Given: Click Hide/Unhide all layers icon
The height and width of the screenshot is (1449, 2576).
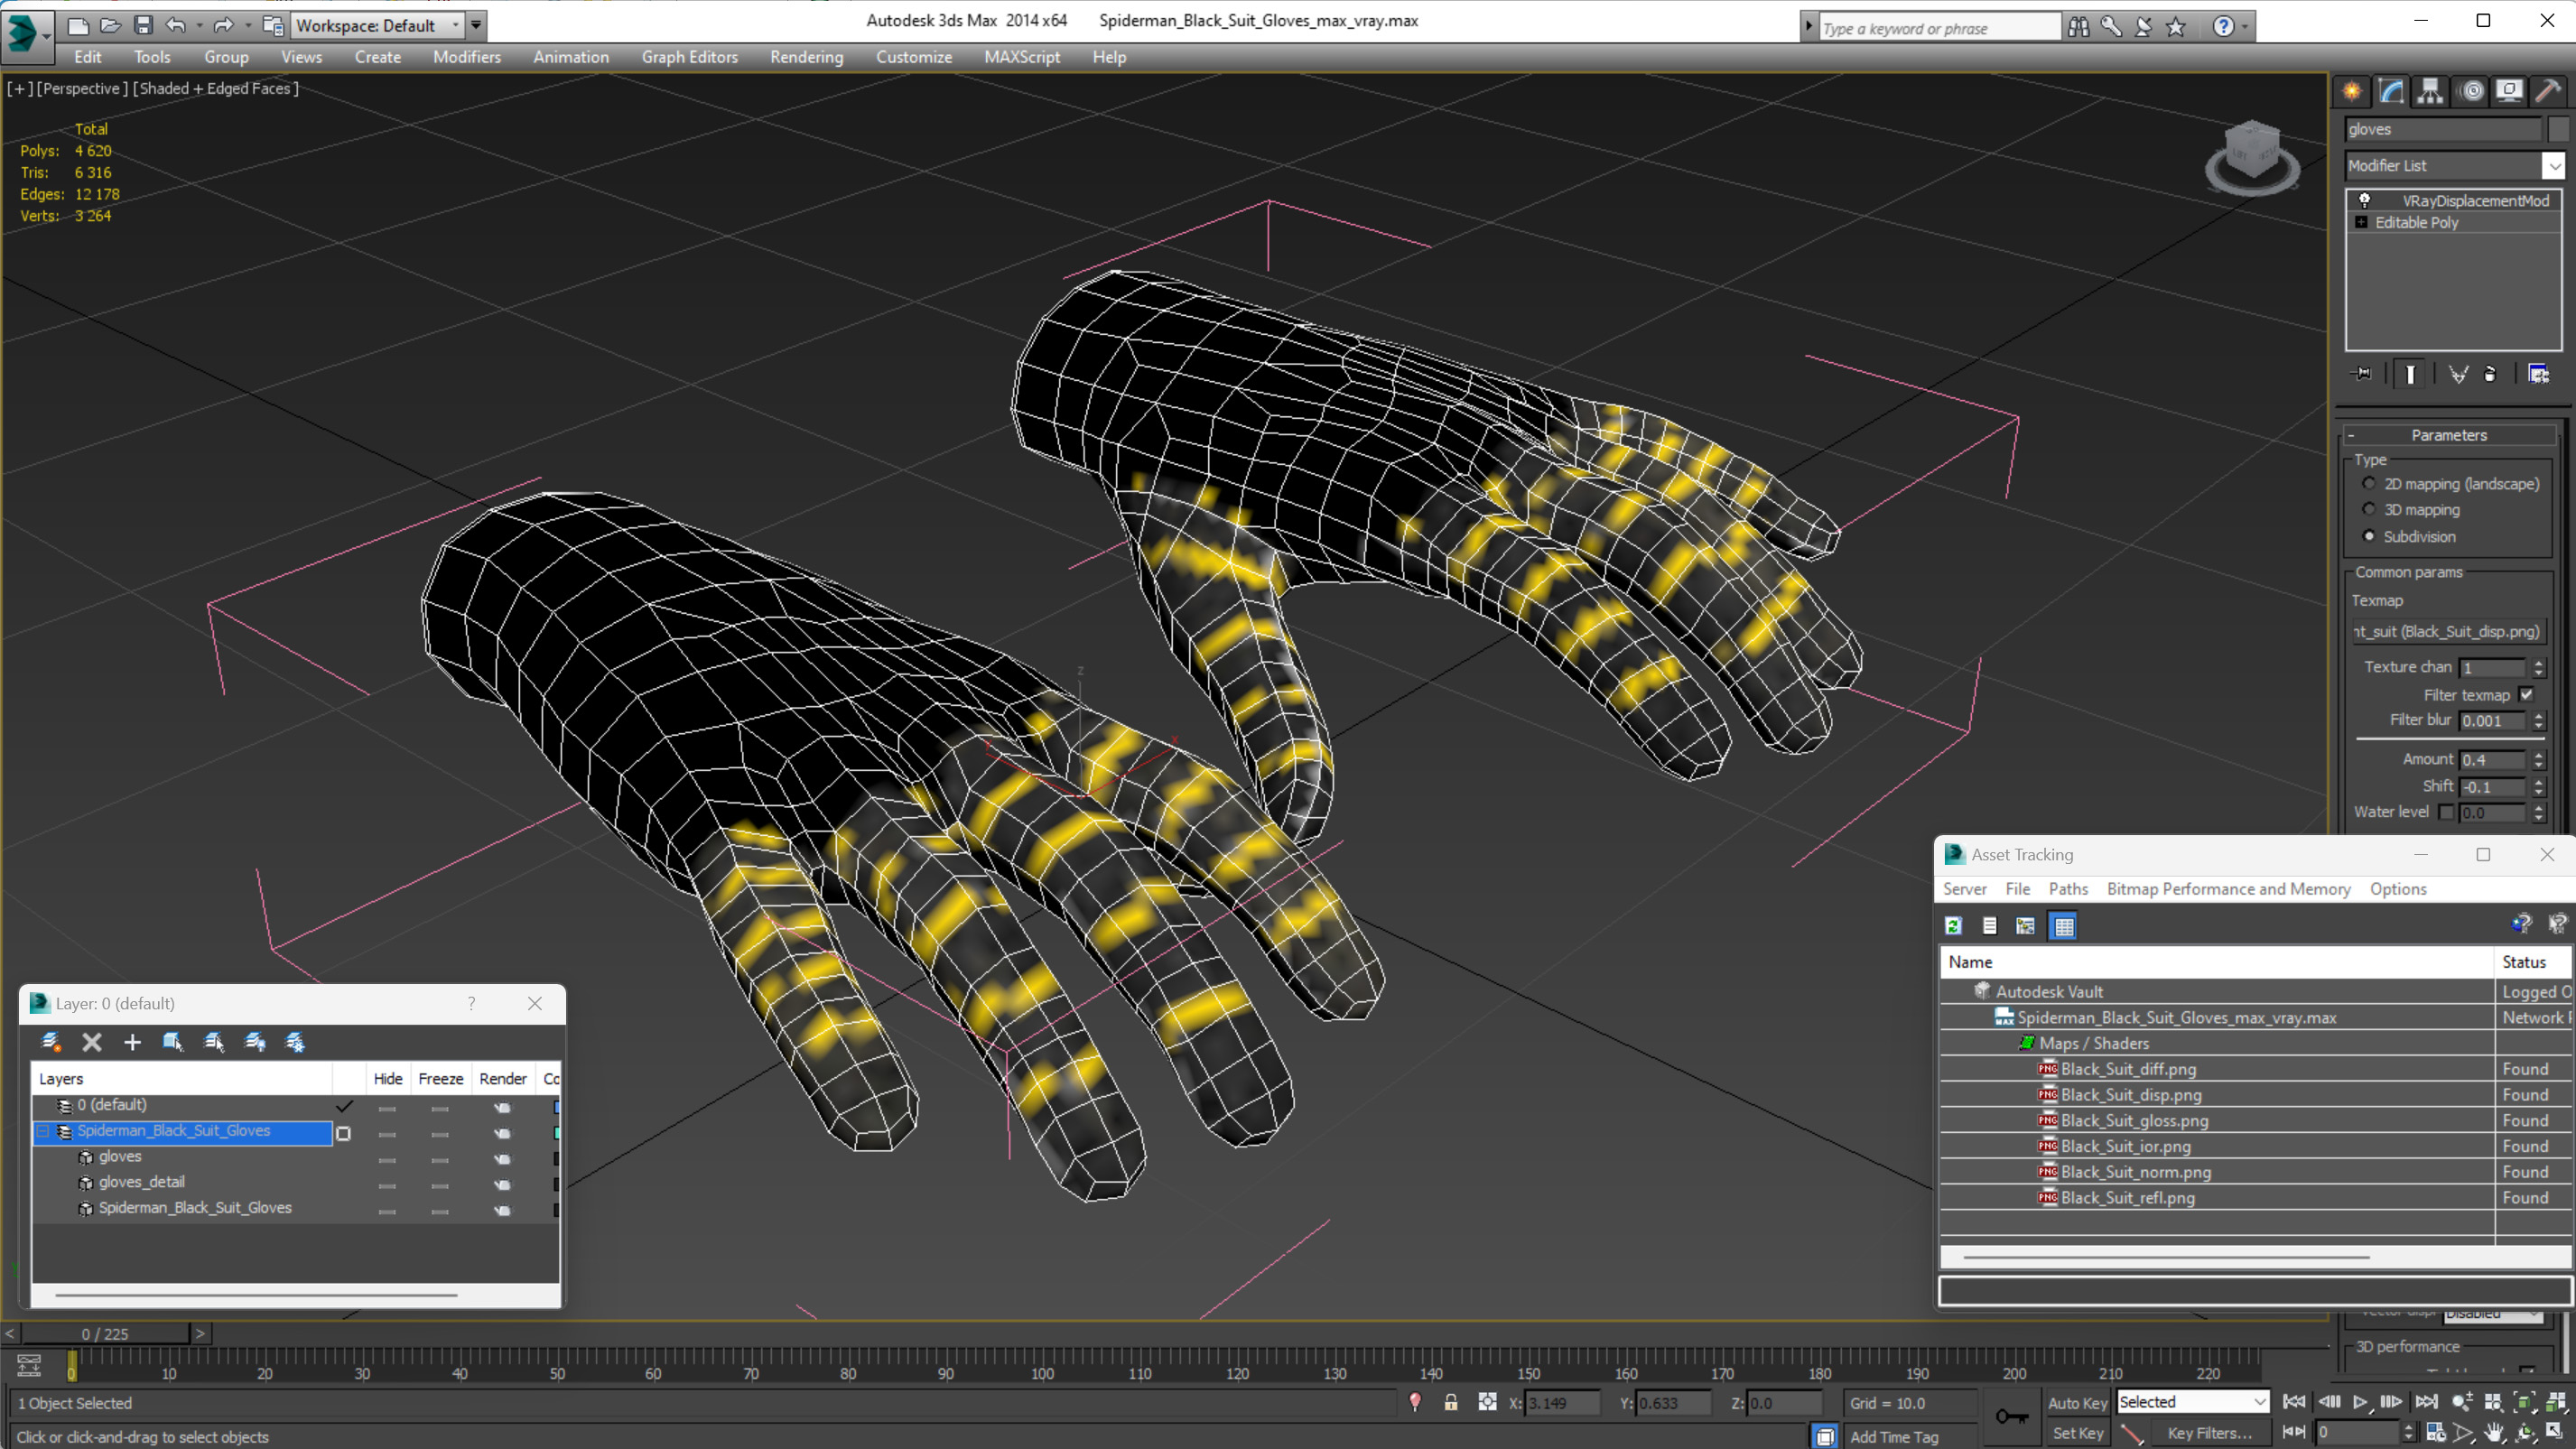Looking at the screenshot, I should [255, 1042].
